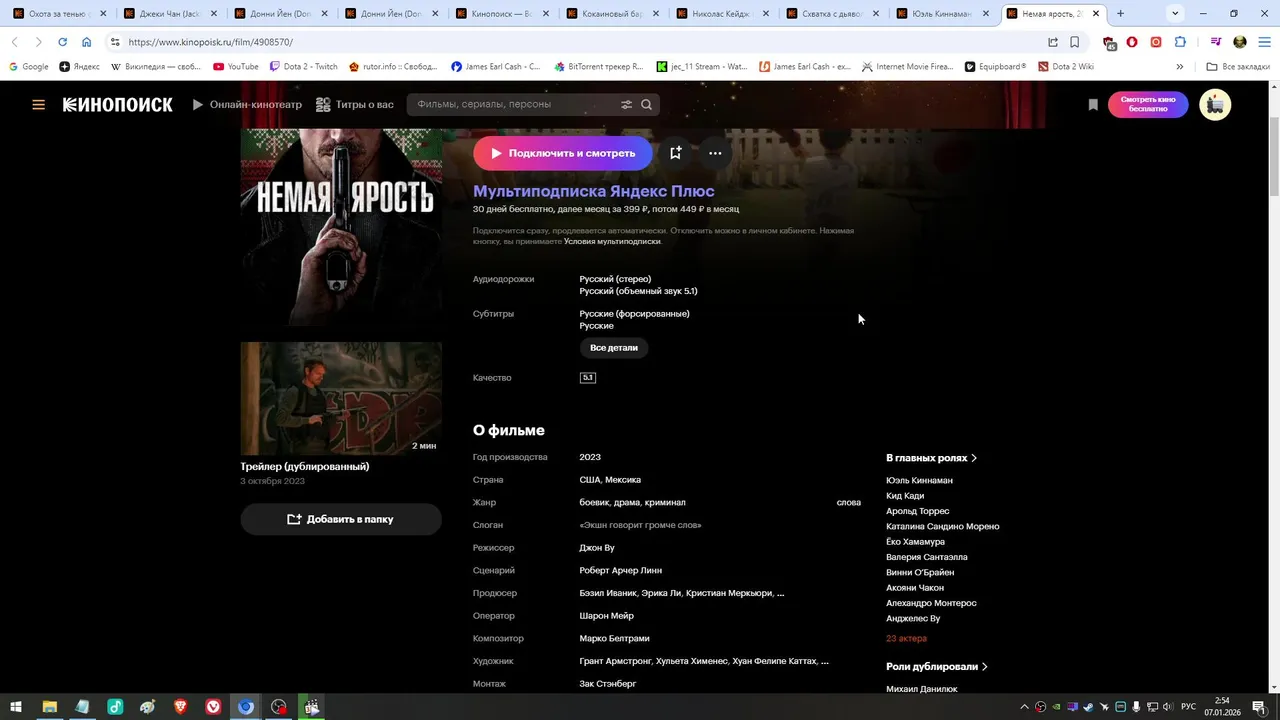The width and height of the screenshot is (1280, 720).
Task: Expand the 'В главных ролях' cast list
Action: 931,458
